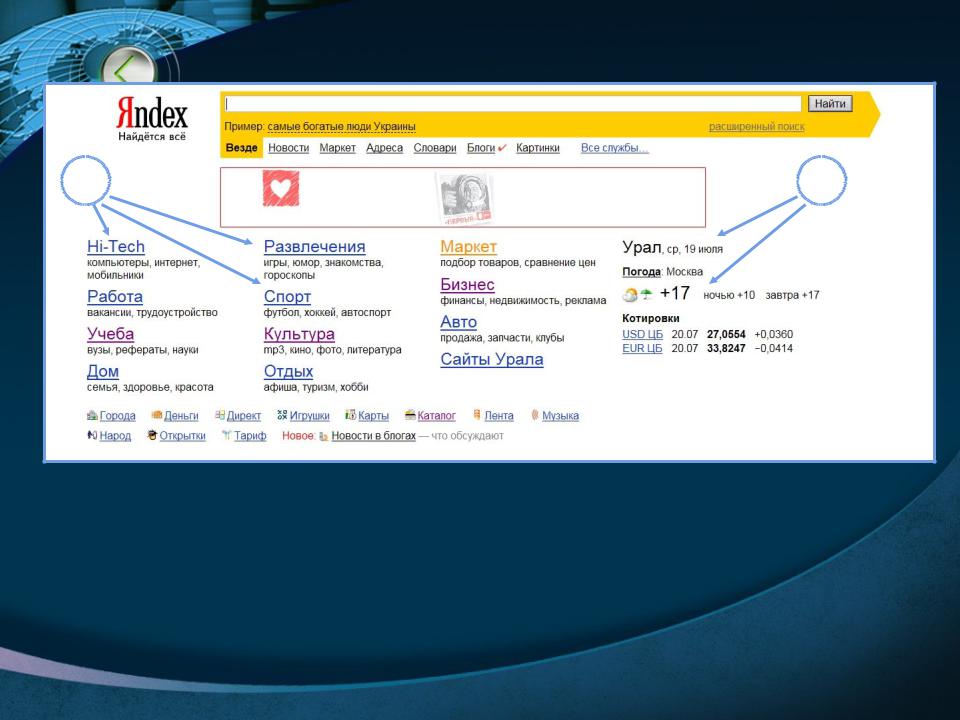Open the Народ service link

pyautogui.click(x=115, y=436)
